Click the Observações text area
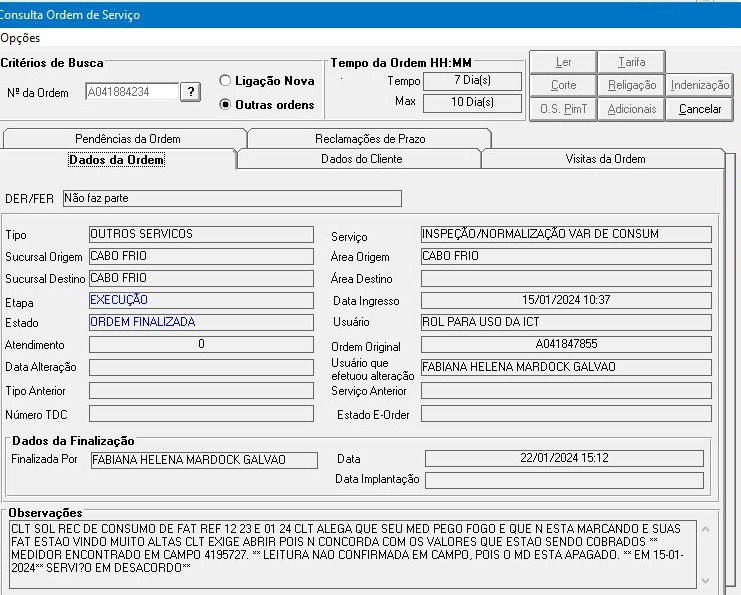 353,554
